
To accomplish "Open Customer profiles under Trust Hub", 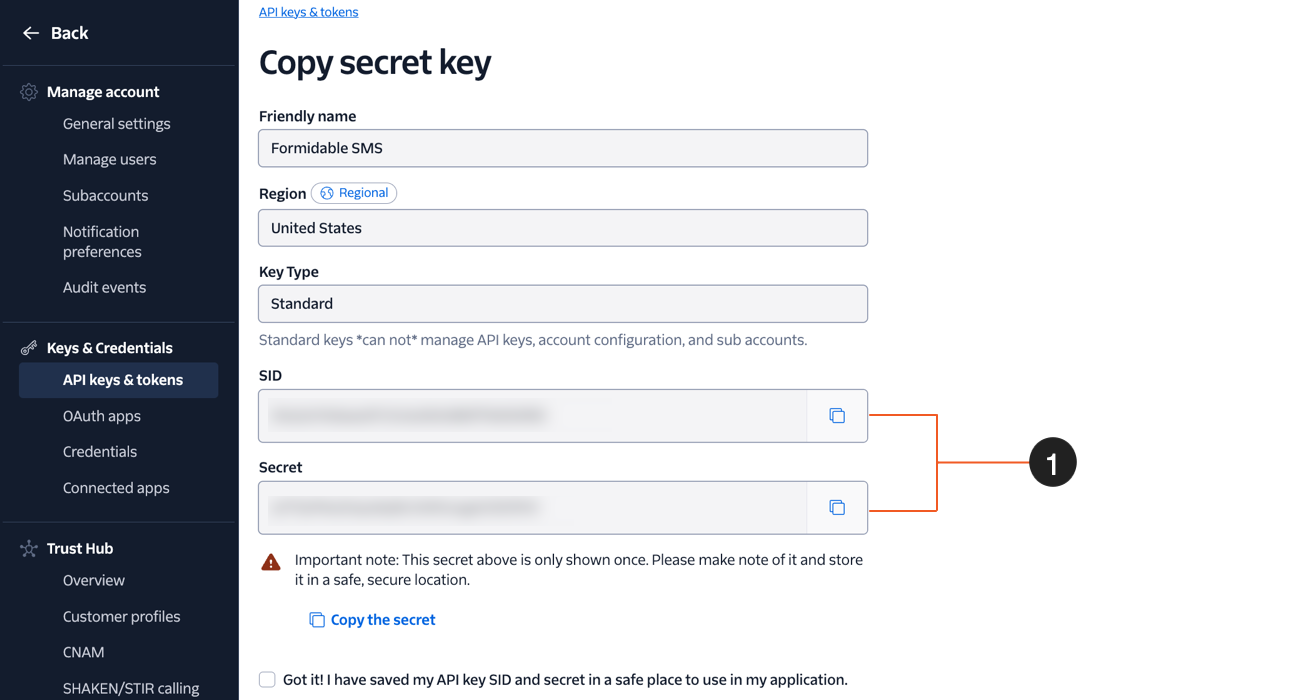I will click(x=122, y=616).
